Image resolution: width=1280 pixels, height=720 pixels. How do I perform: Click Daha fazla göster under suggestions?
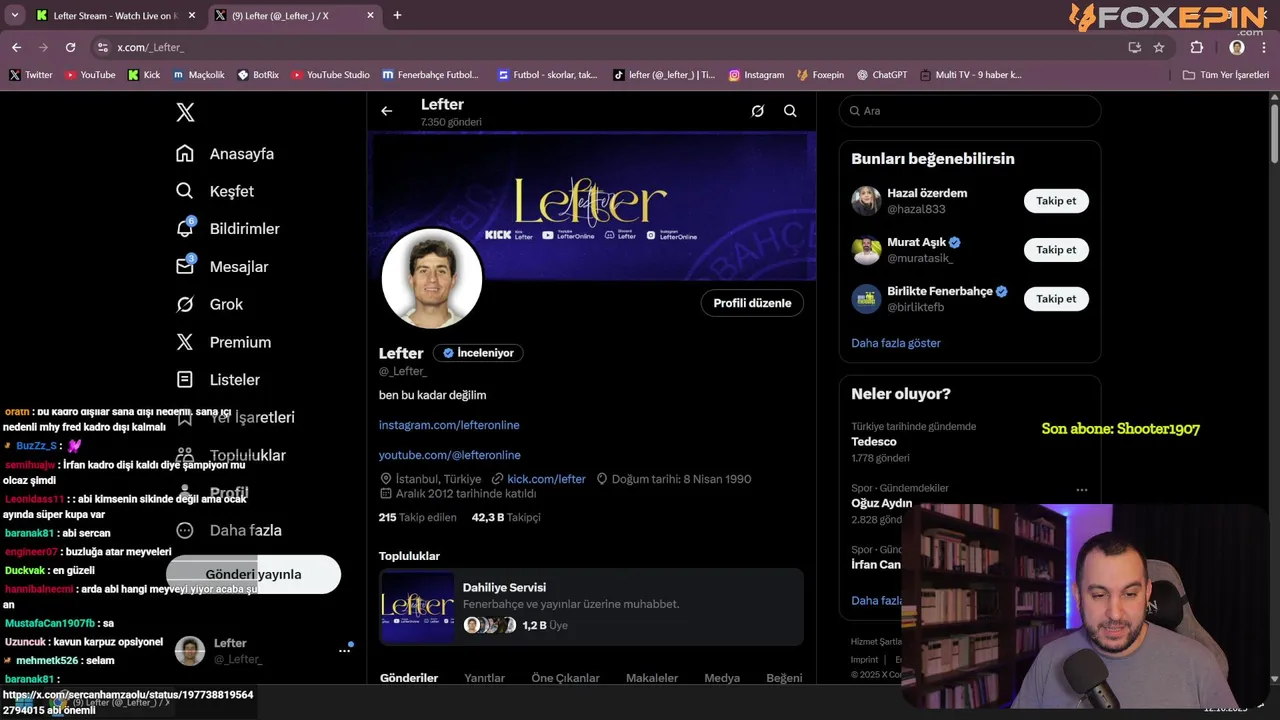pyautogui.click(x=896, y=343)
